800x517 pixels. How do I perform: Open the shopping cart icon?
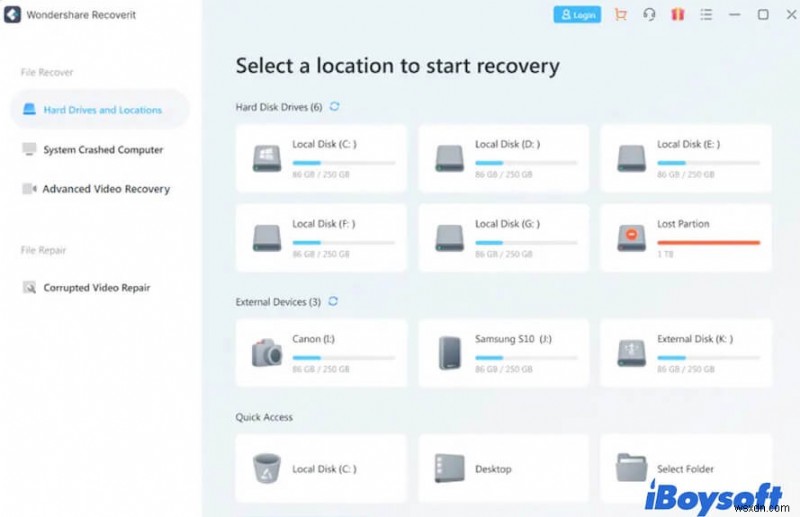tap(620, 15)
